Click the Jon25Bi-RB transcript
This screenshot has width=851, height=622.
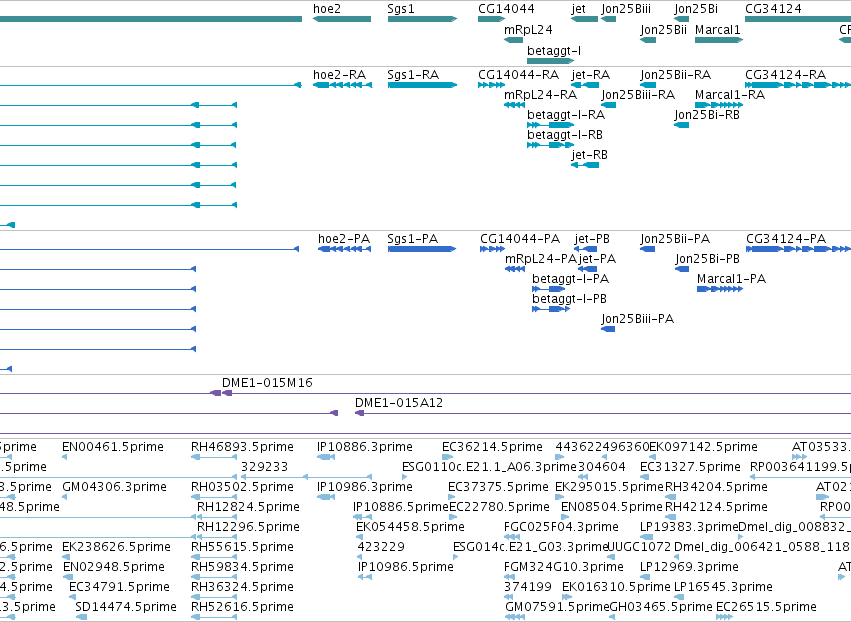click(x=681, y=125)
